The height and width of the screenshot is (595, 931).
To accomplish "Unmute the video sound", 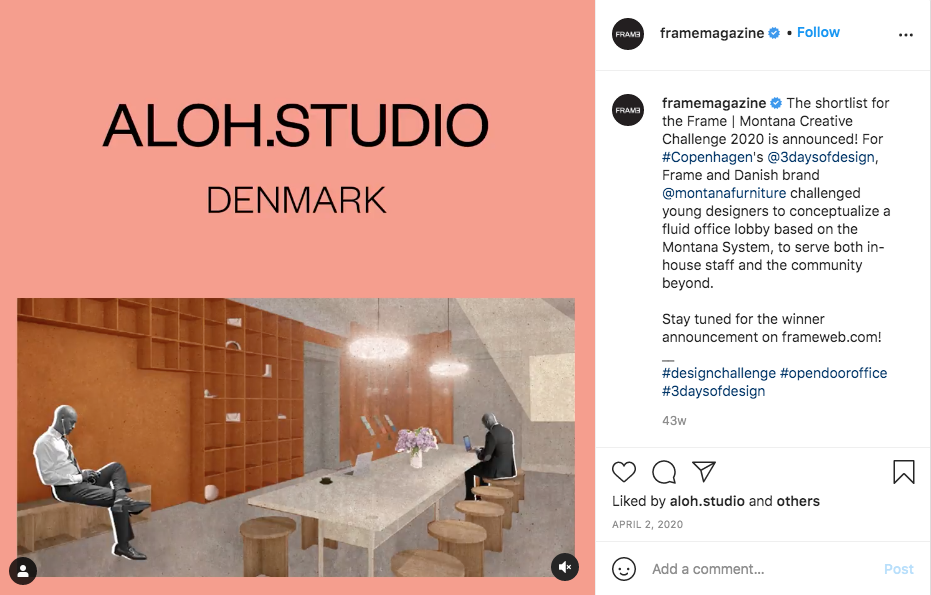I will 565,567.
